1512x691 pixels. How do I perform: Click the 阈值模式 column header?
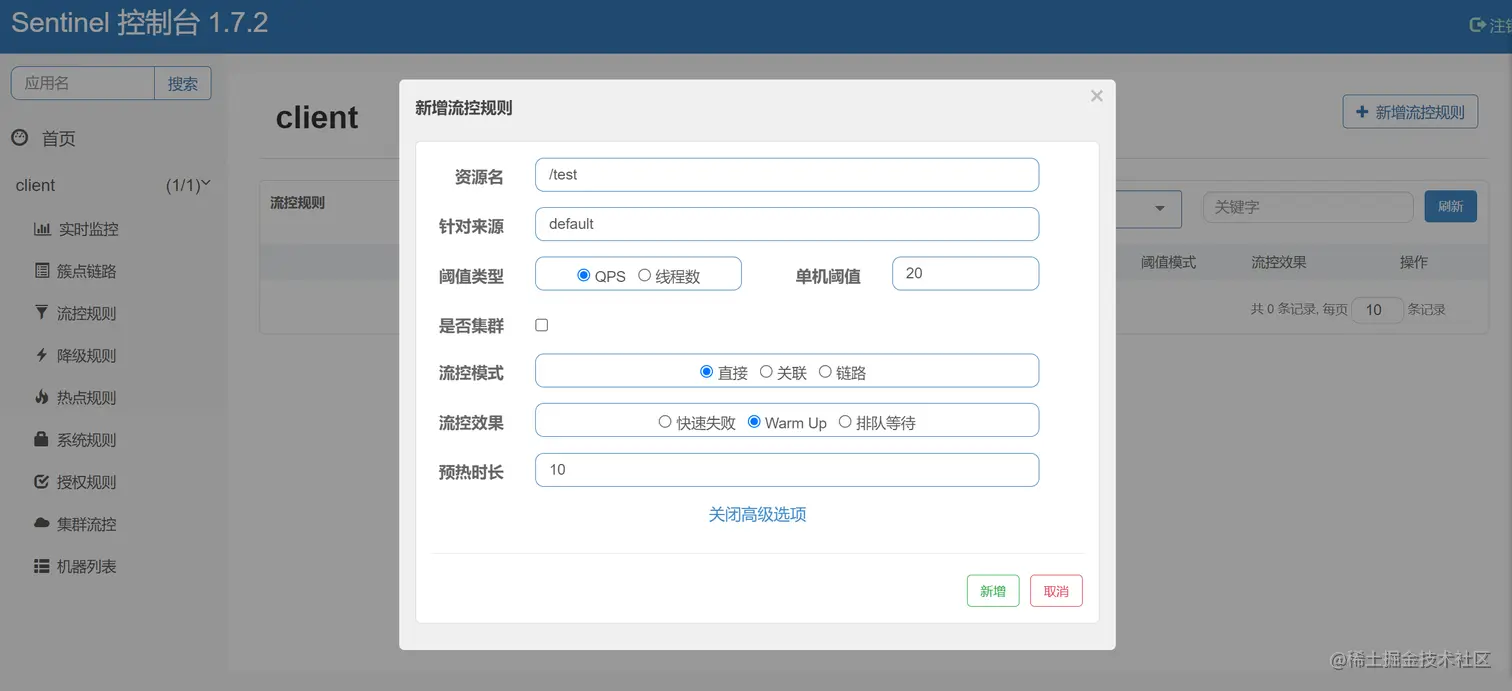click(x=1168, y=262)
